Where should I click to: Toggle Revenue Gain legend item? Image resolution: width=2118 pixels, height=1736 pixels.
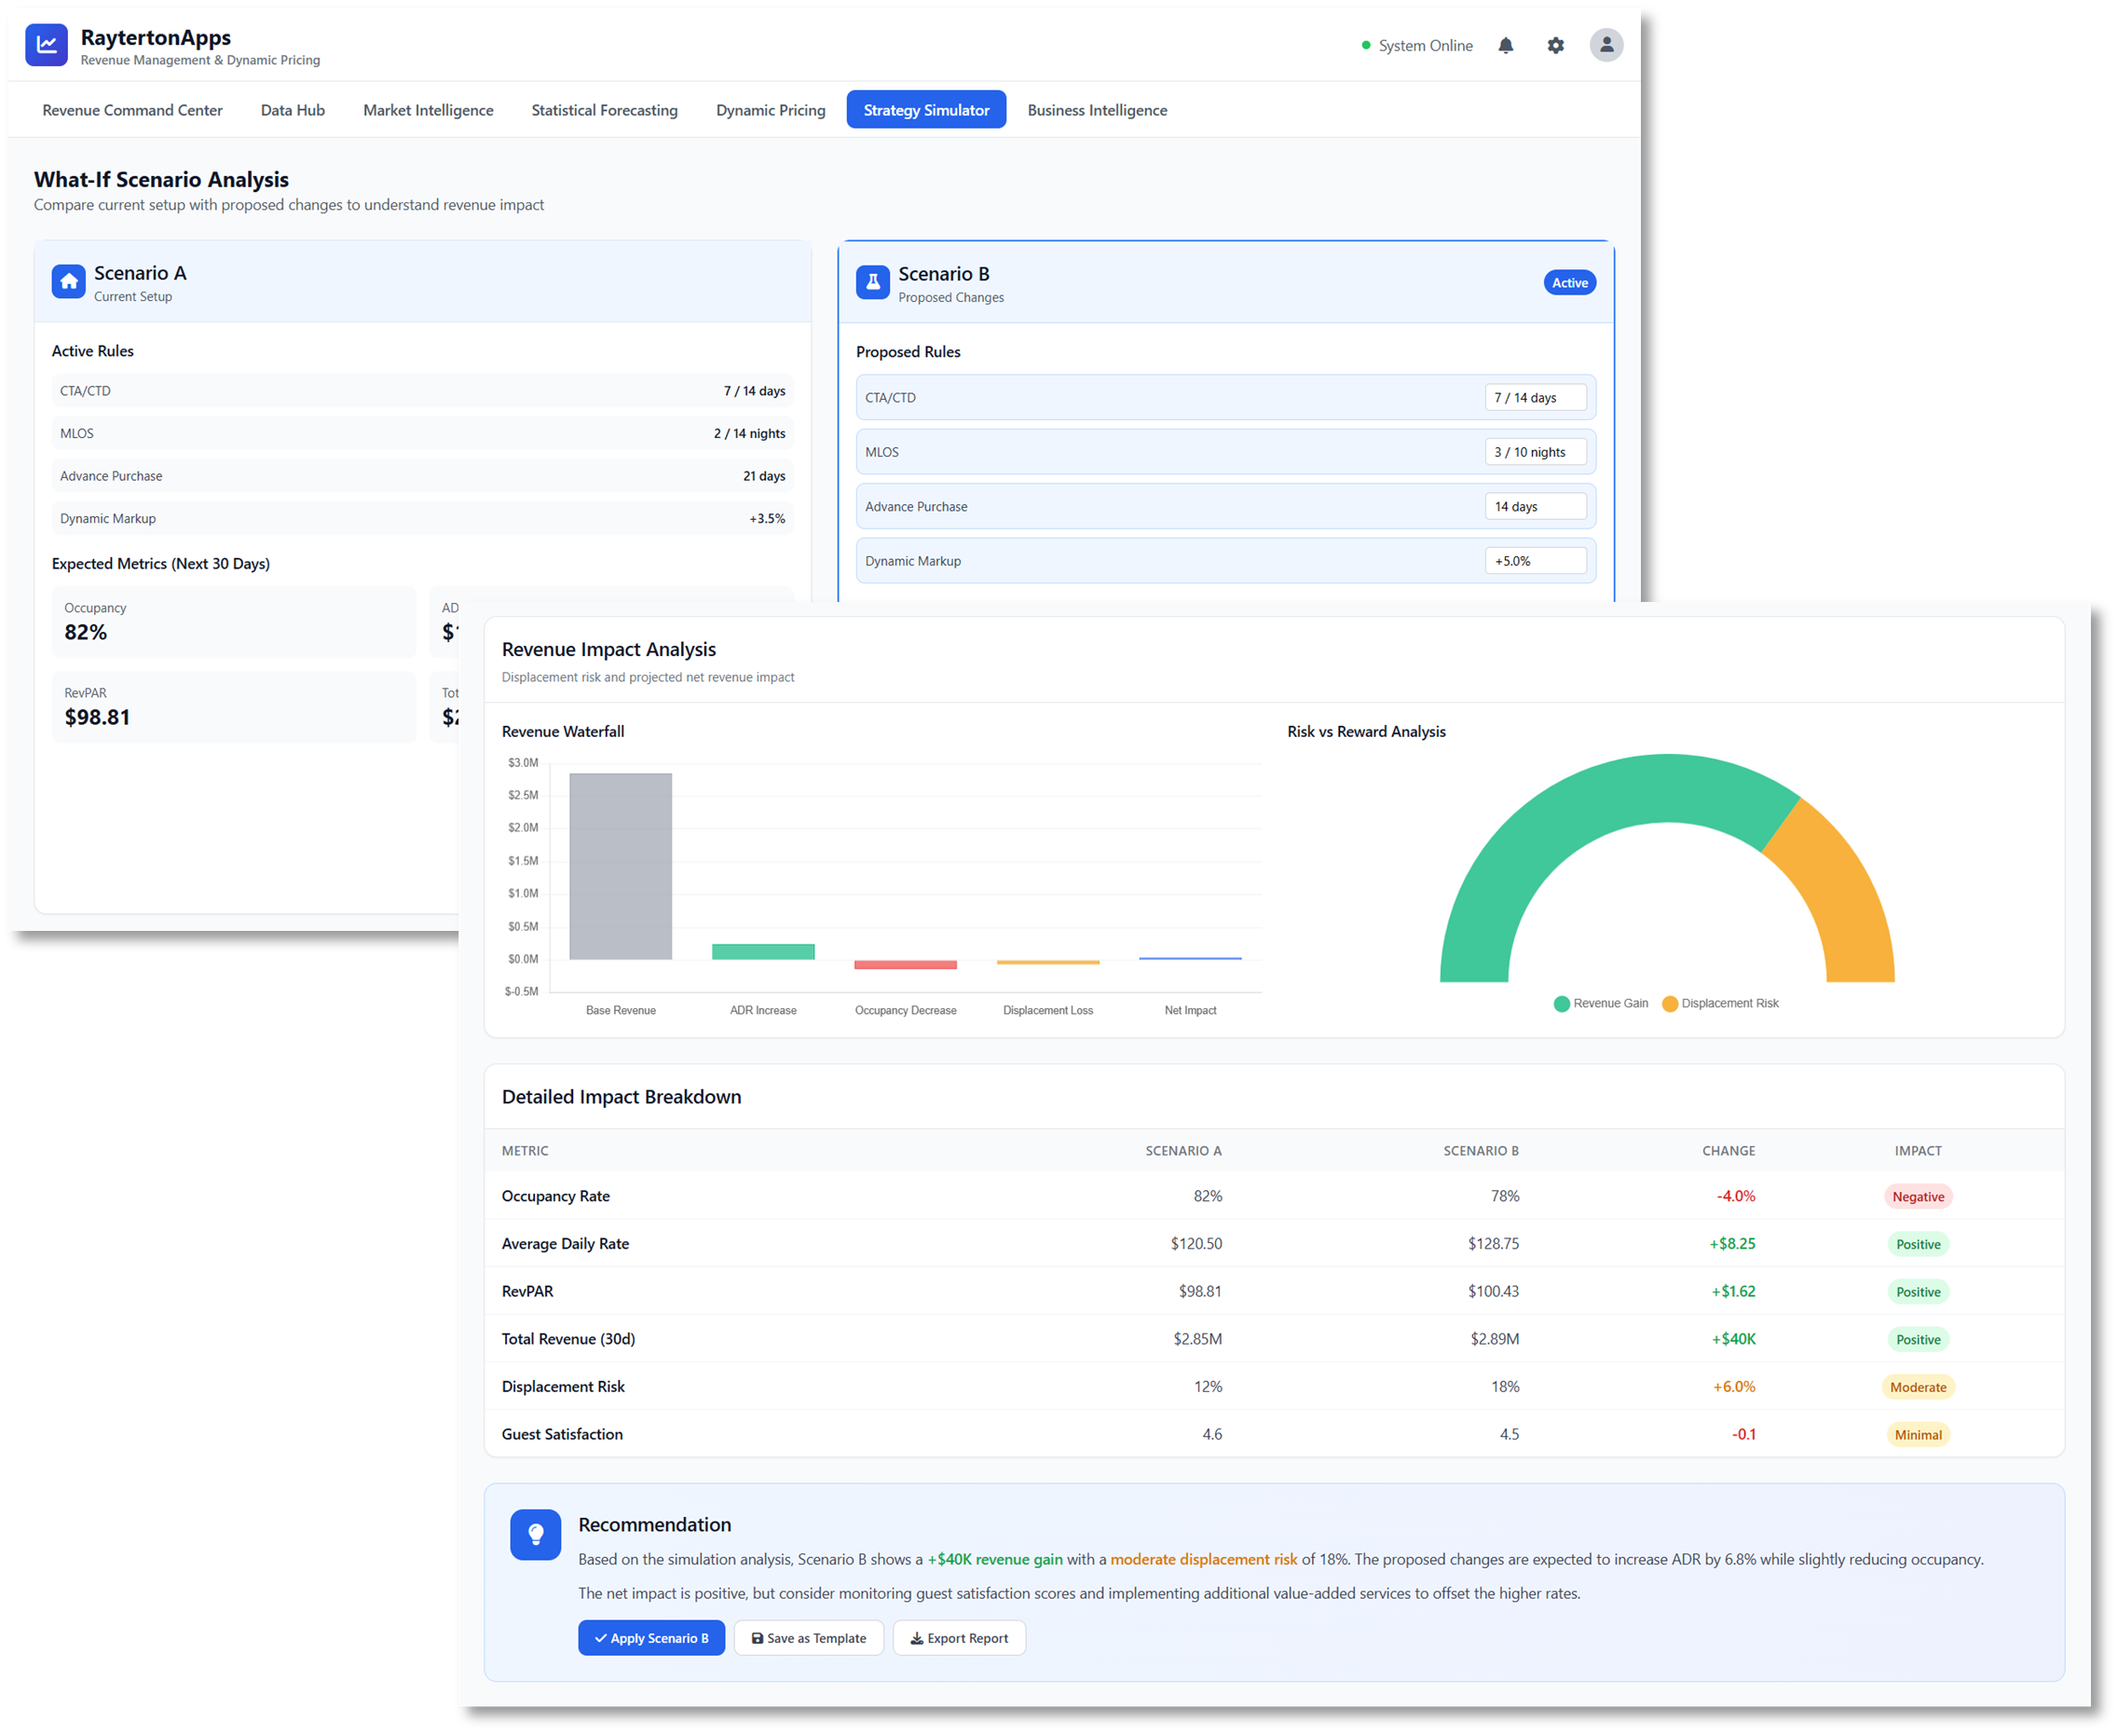[1600, 1003]
